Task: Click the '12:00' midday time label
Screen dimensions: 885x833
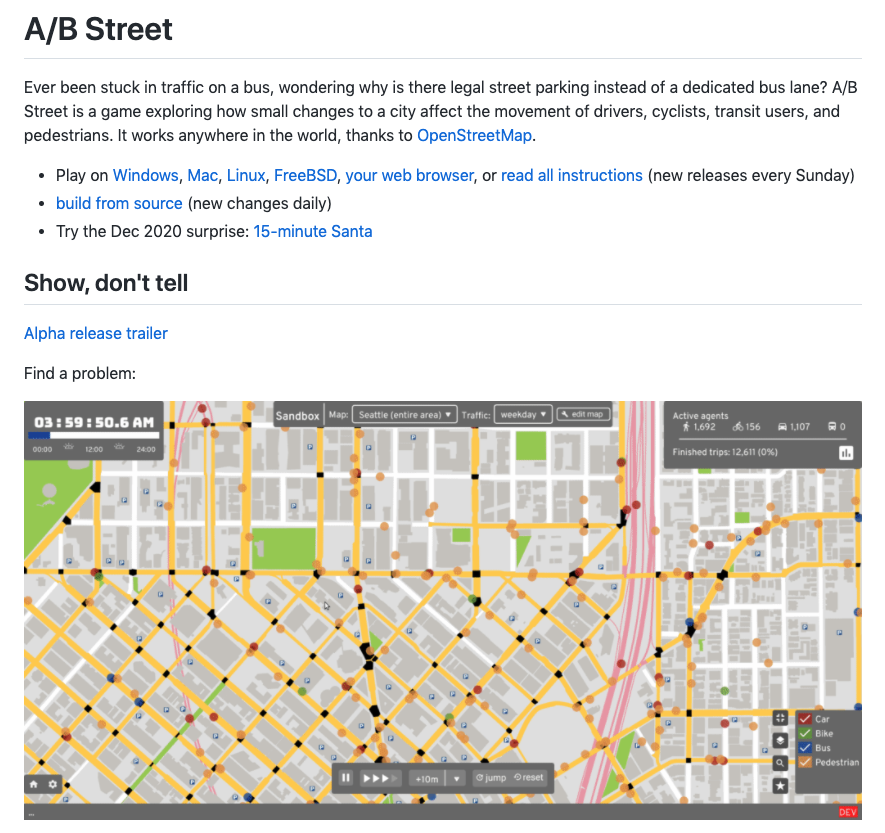Action: point(94,450)
